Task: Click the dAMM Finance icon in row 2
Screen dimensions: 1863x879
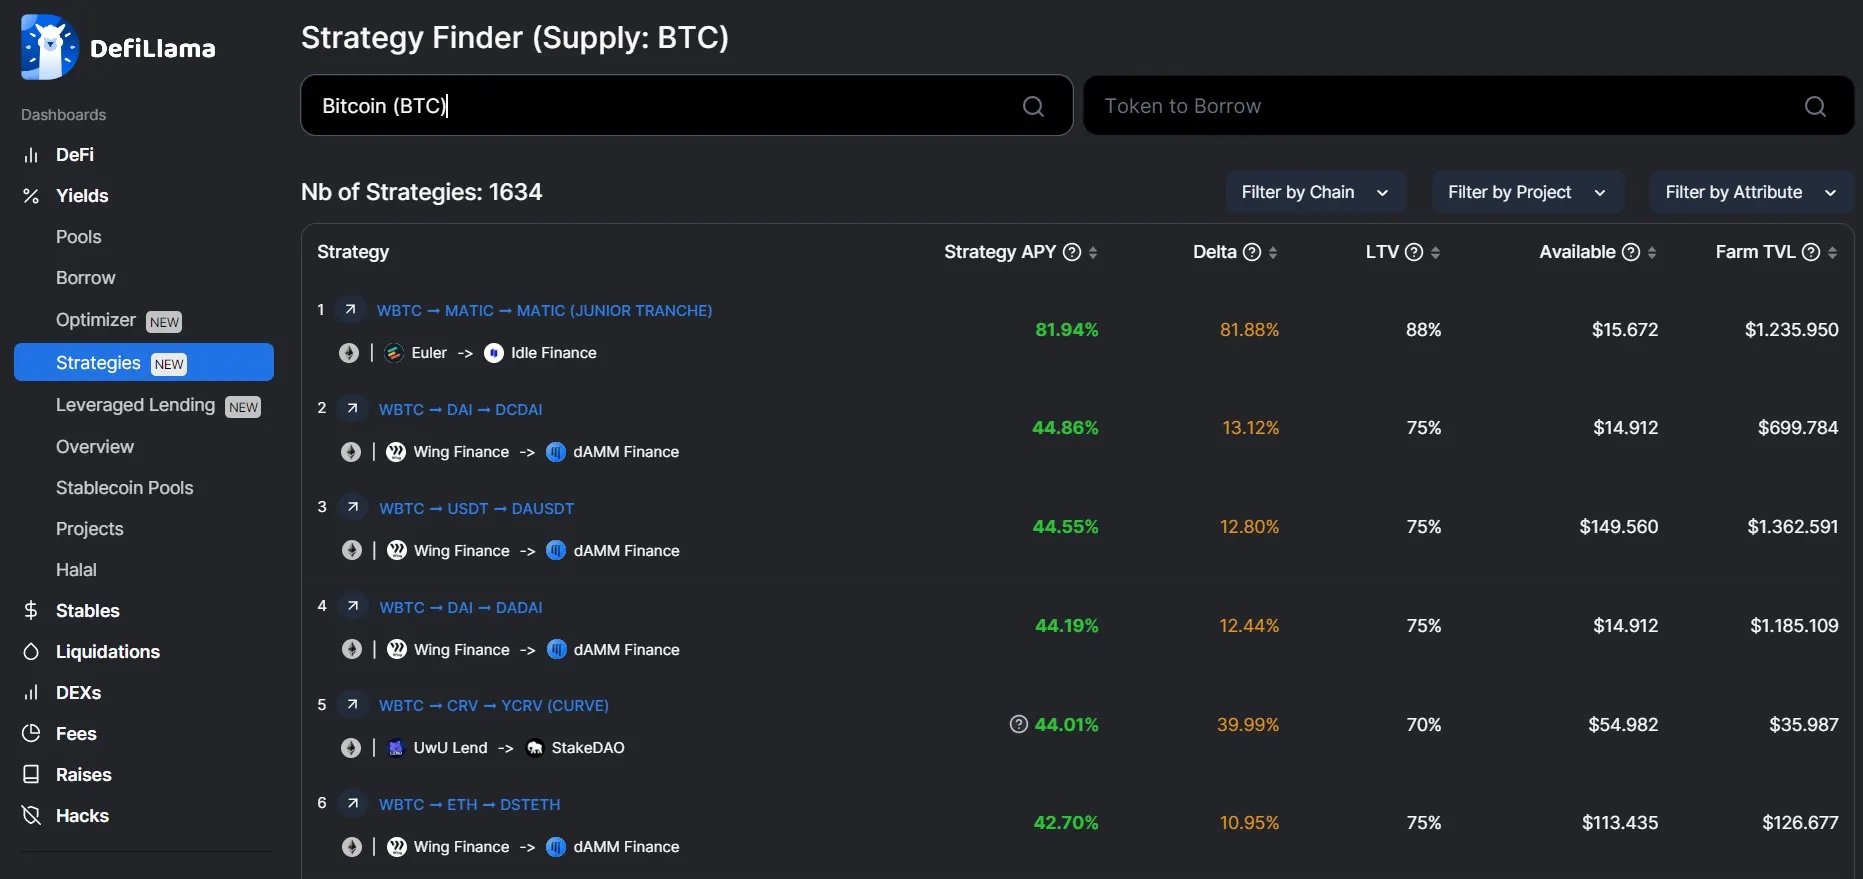Action: (556, 452)
